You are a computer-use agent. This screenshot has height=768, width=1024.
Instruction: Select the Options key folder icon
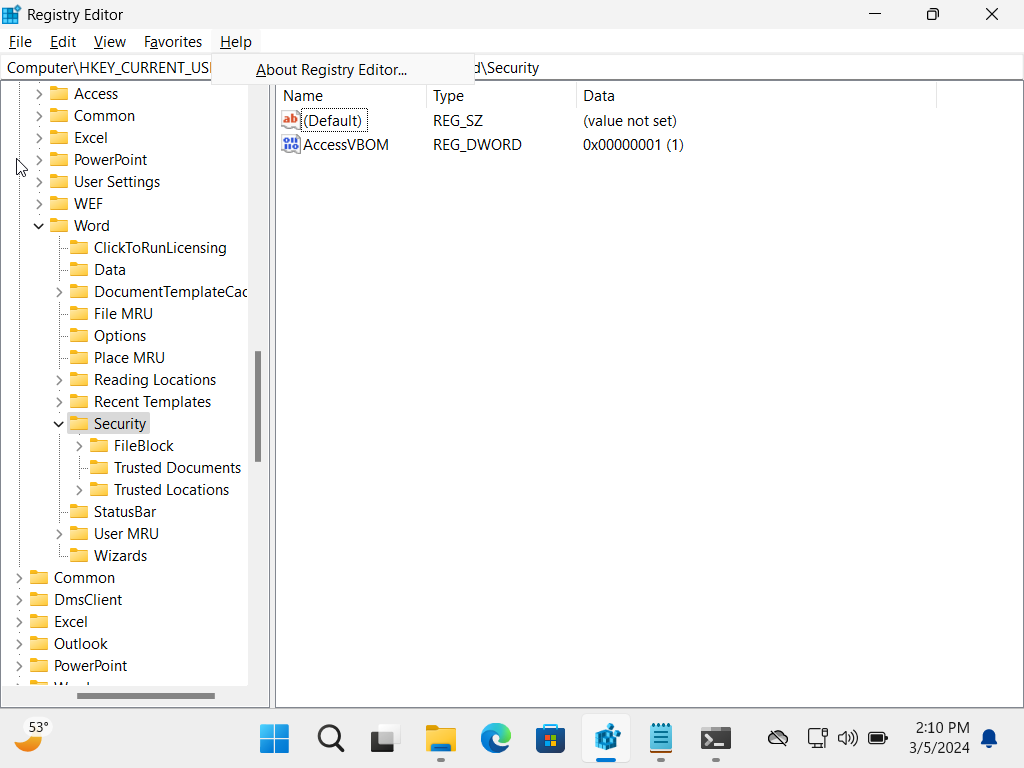click(79, 336)
